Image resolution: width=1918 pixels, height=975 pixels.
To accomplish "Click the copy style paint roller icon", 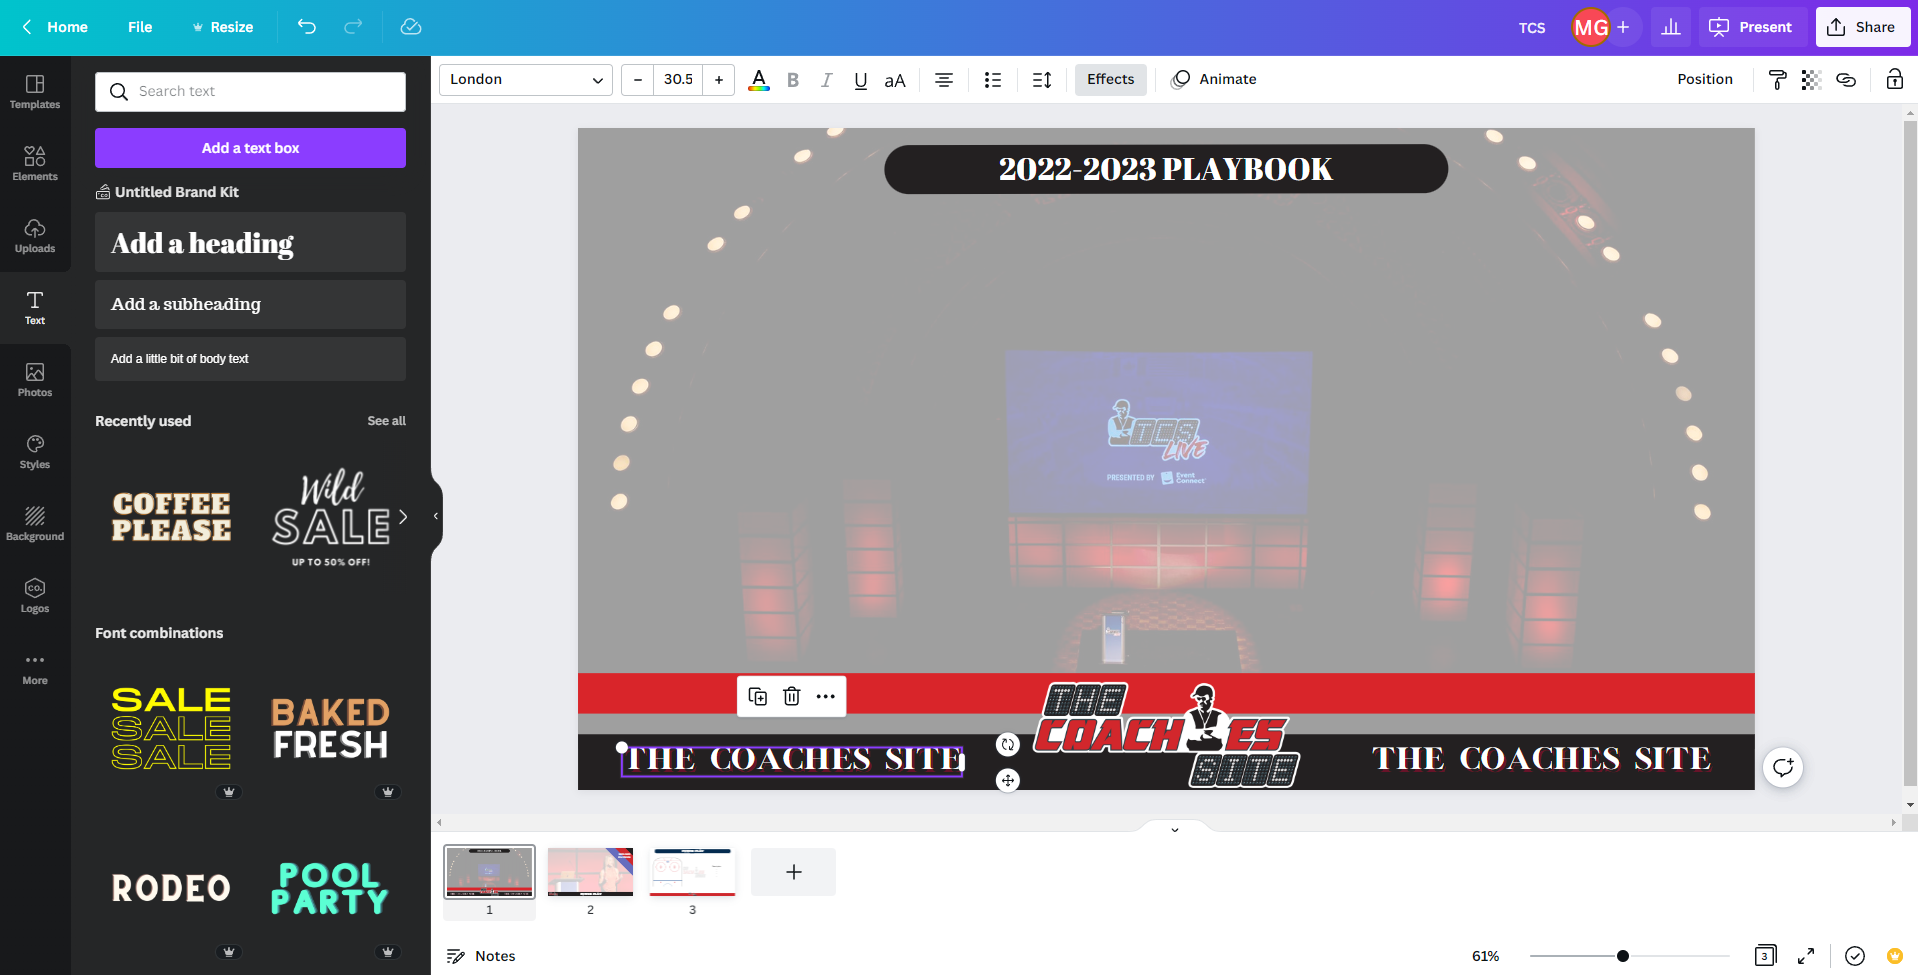I will coord(1777,80).
